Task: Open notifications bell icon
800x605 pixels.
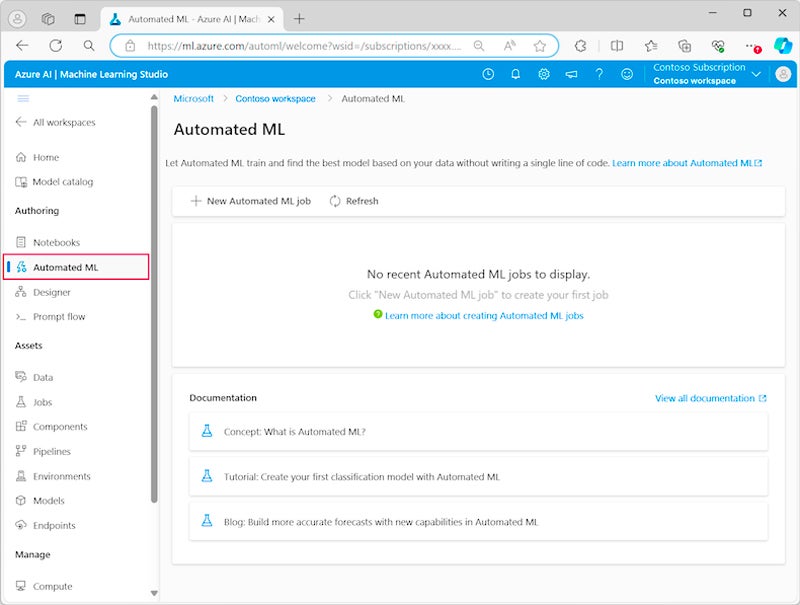Action: click(x=516, y=74)
